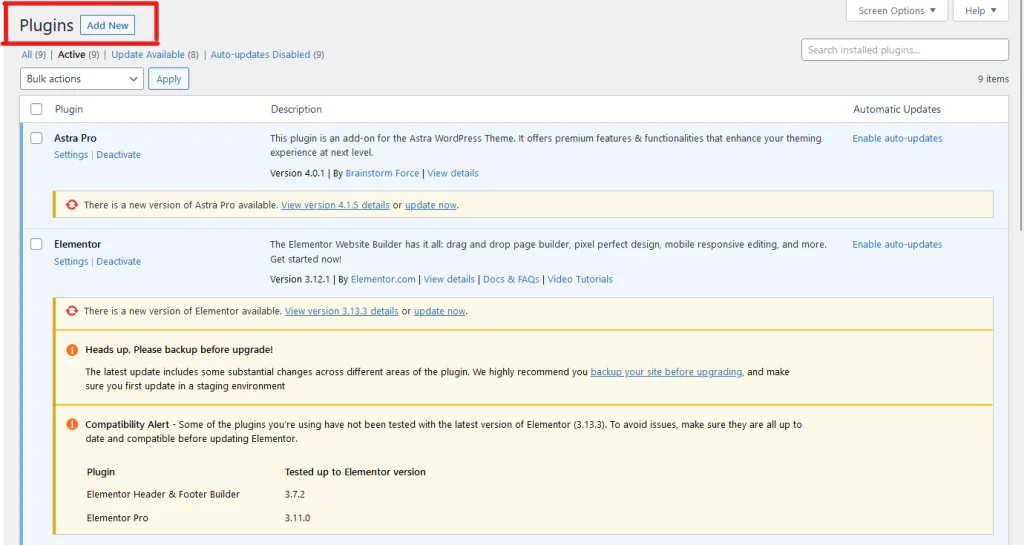Click the Plugins page heading
1024x545 pixels.
click(x=46, y=25)
